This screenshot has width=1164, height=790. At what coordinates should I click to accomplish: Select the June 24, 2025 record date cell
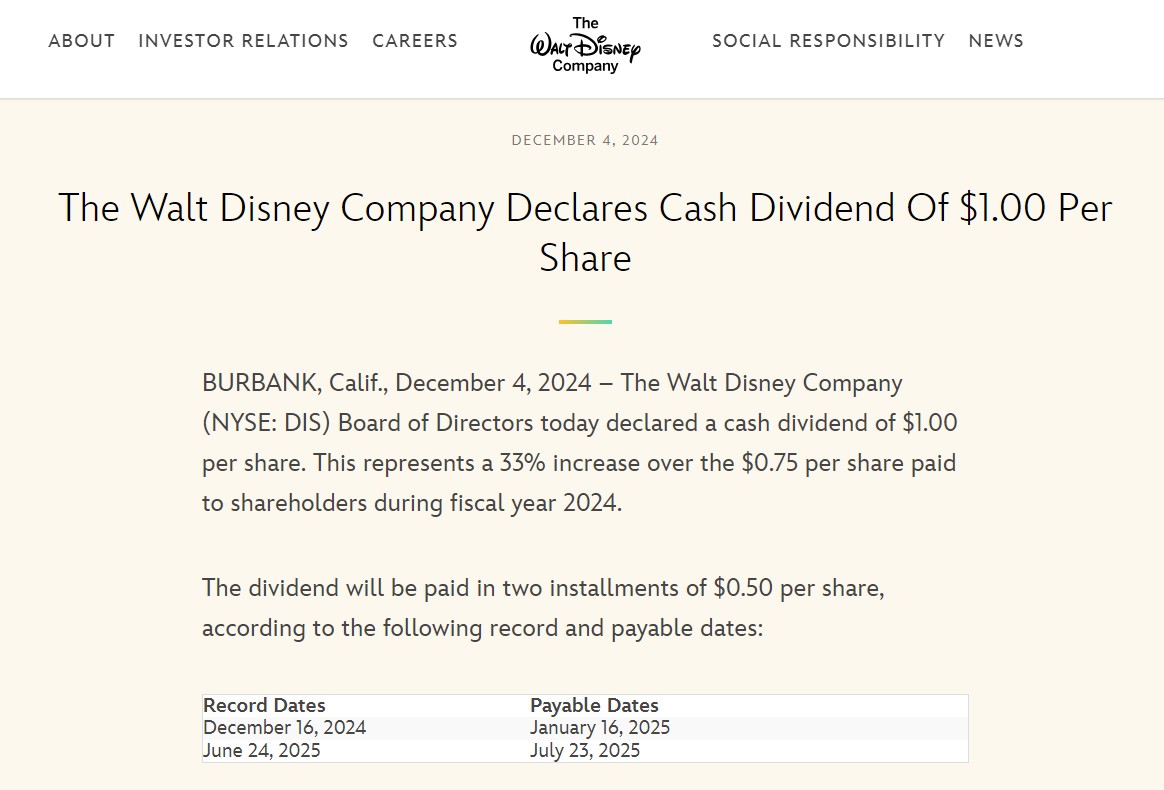262,750
